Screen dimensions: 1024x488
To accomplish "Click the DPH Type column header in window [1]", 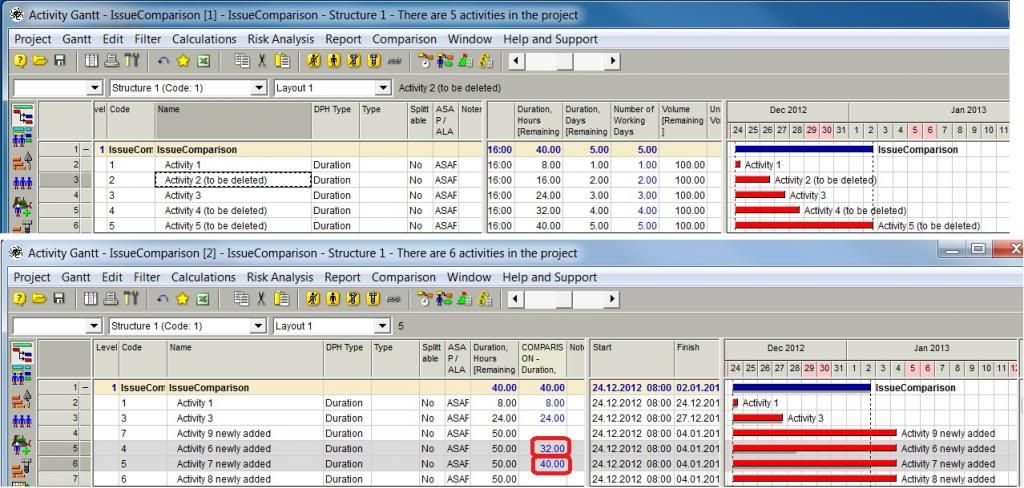I will point(336,121).
